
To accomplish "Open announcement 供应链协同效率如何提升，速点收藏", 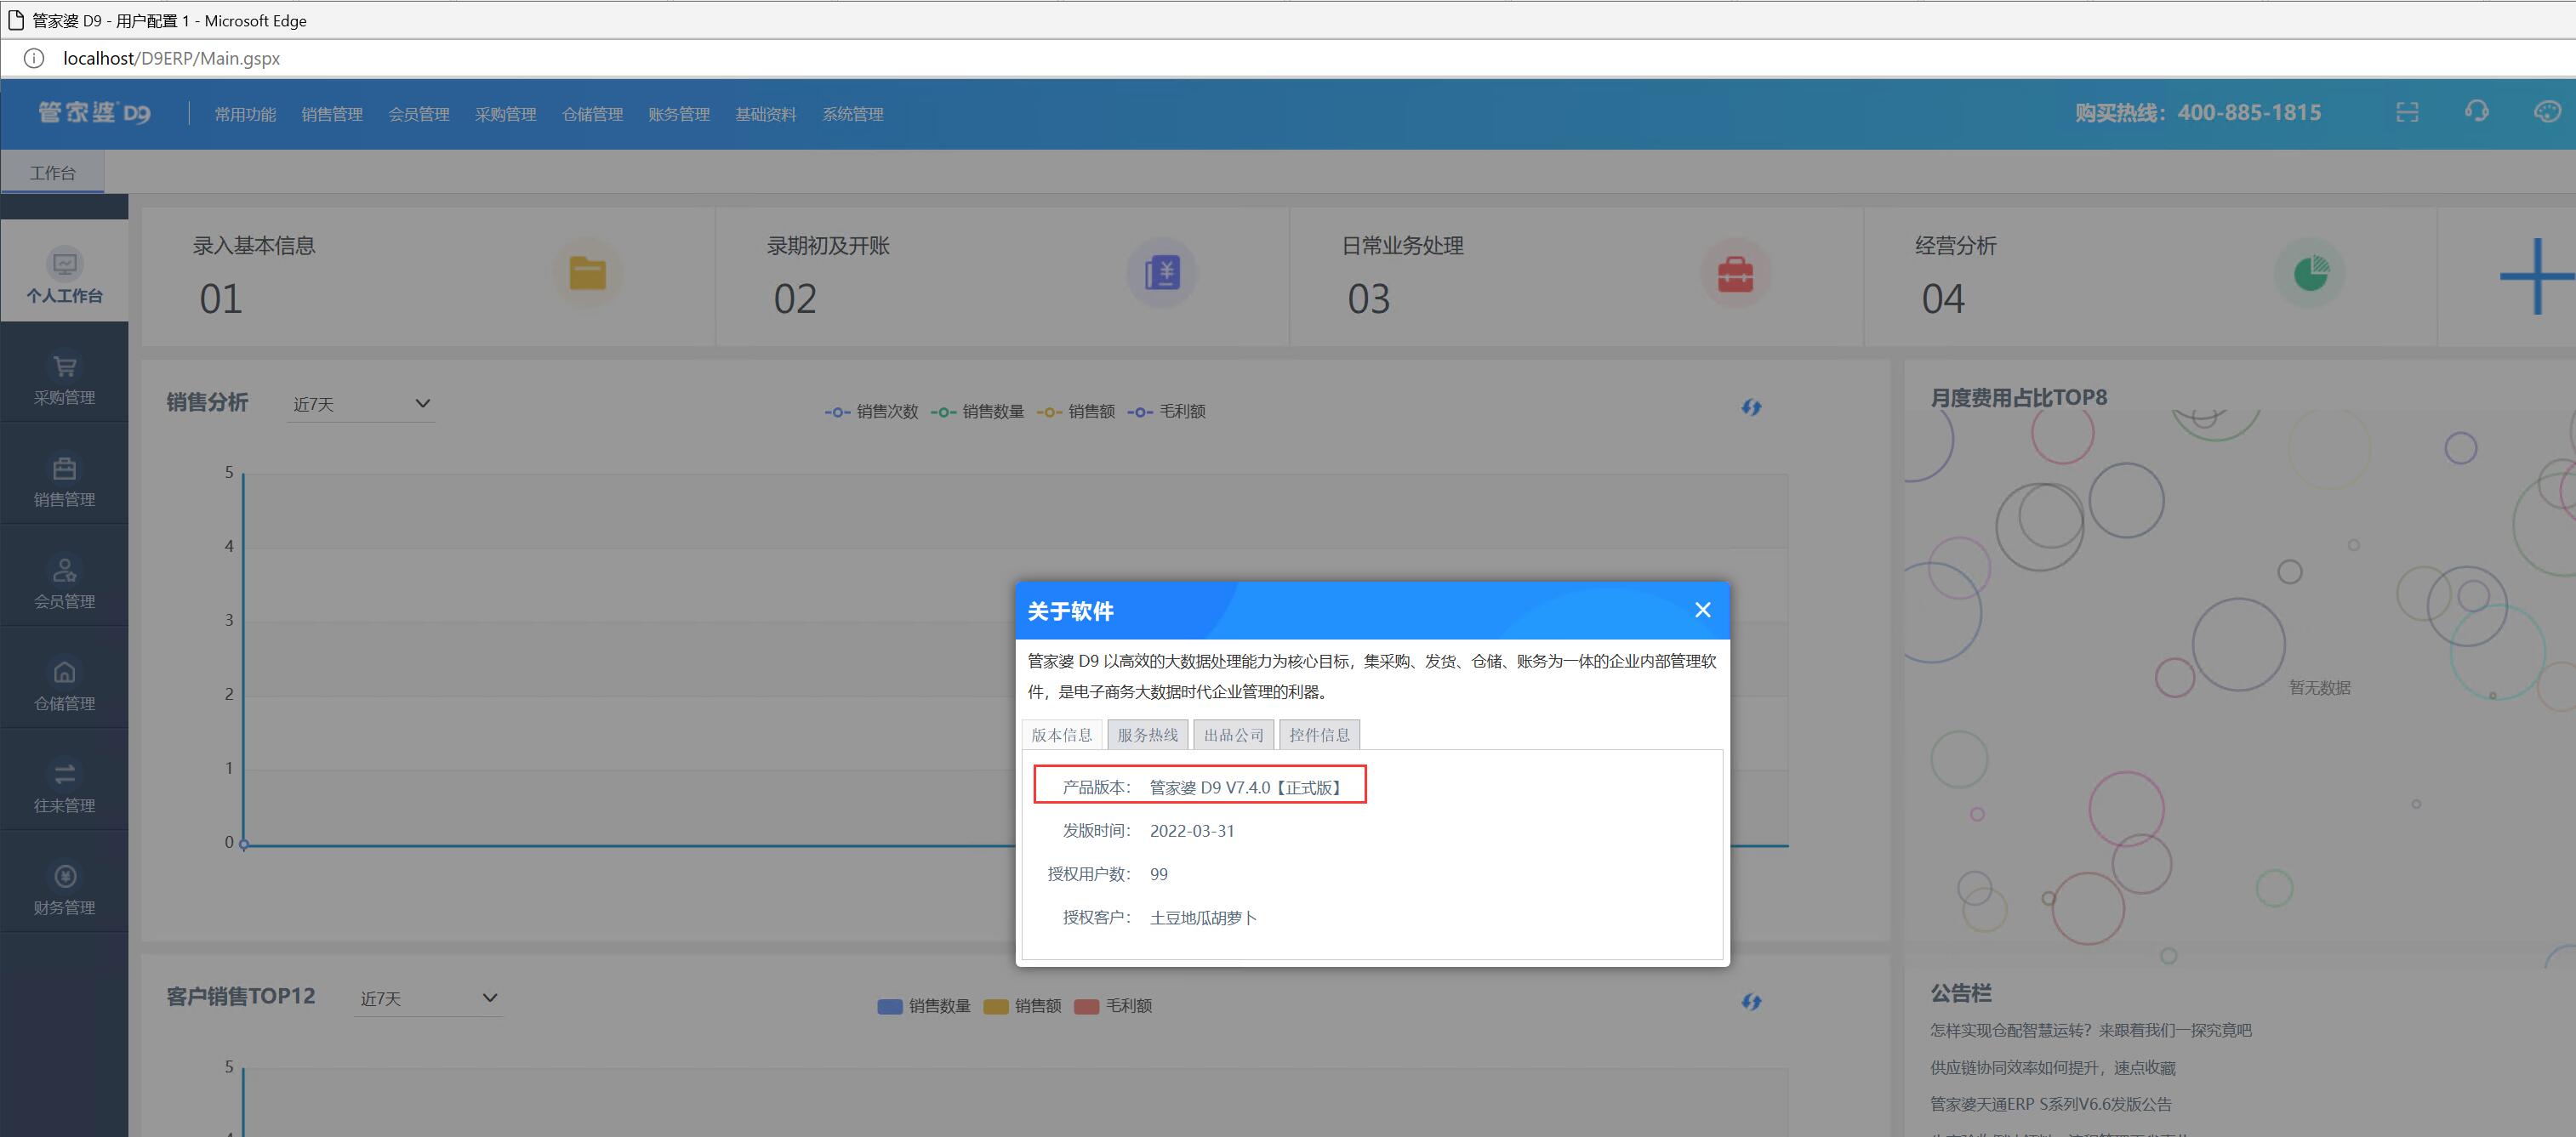I will [x=2053, y=1067].
